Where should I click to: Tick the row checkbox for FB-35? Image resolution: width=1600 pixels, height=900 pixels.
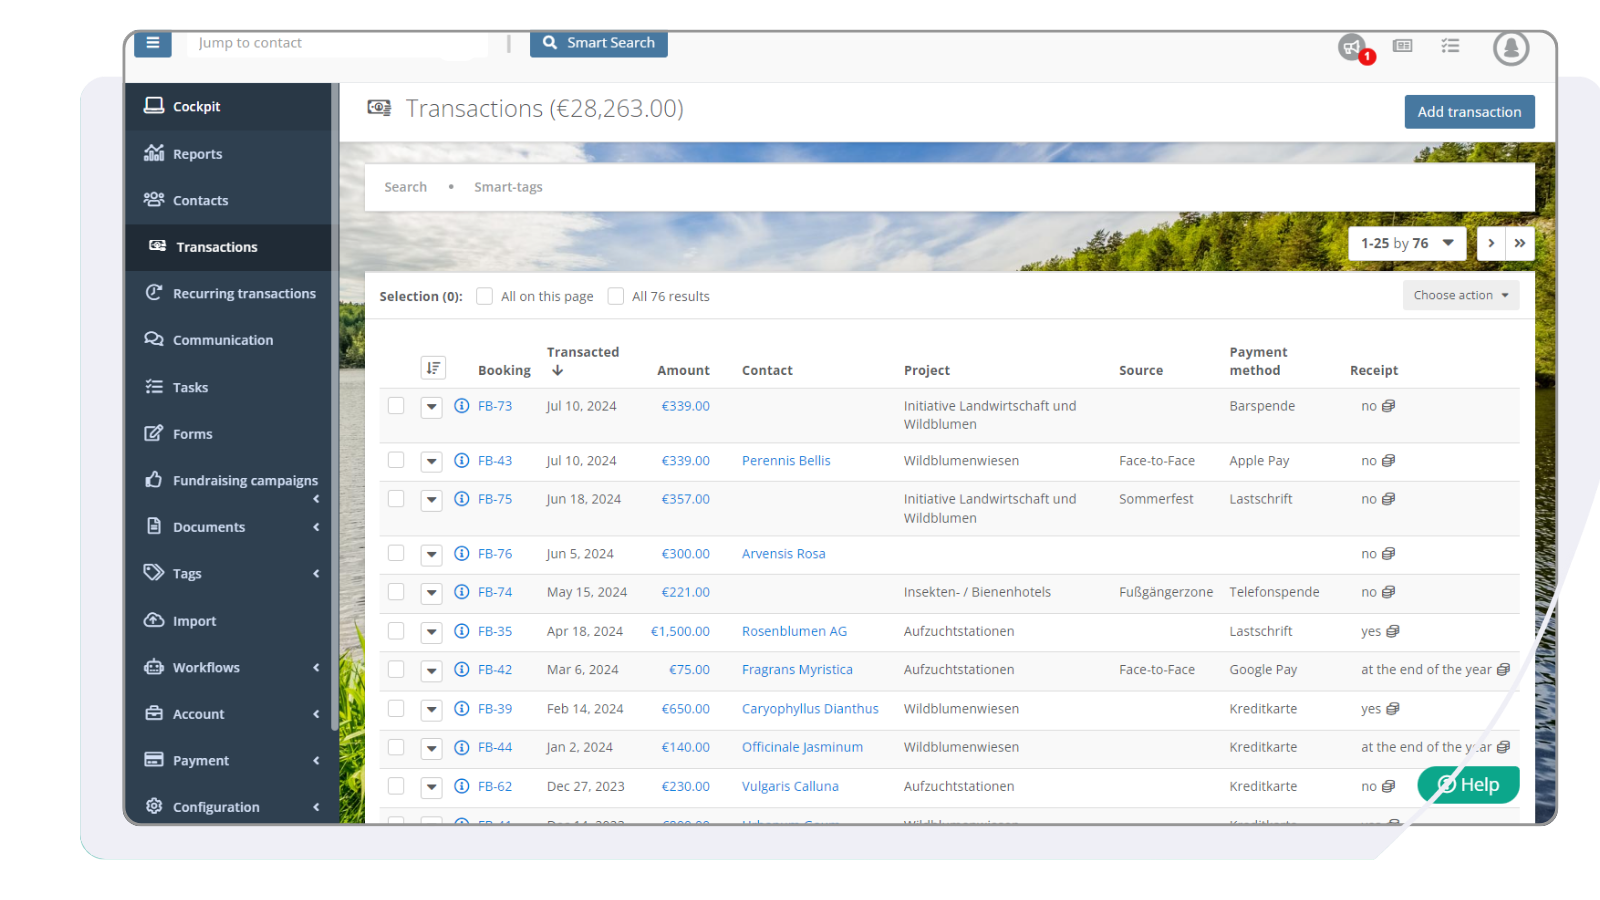point(395,631)
